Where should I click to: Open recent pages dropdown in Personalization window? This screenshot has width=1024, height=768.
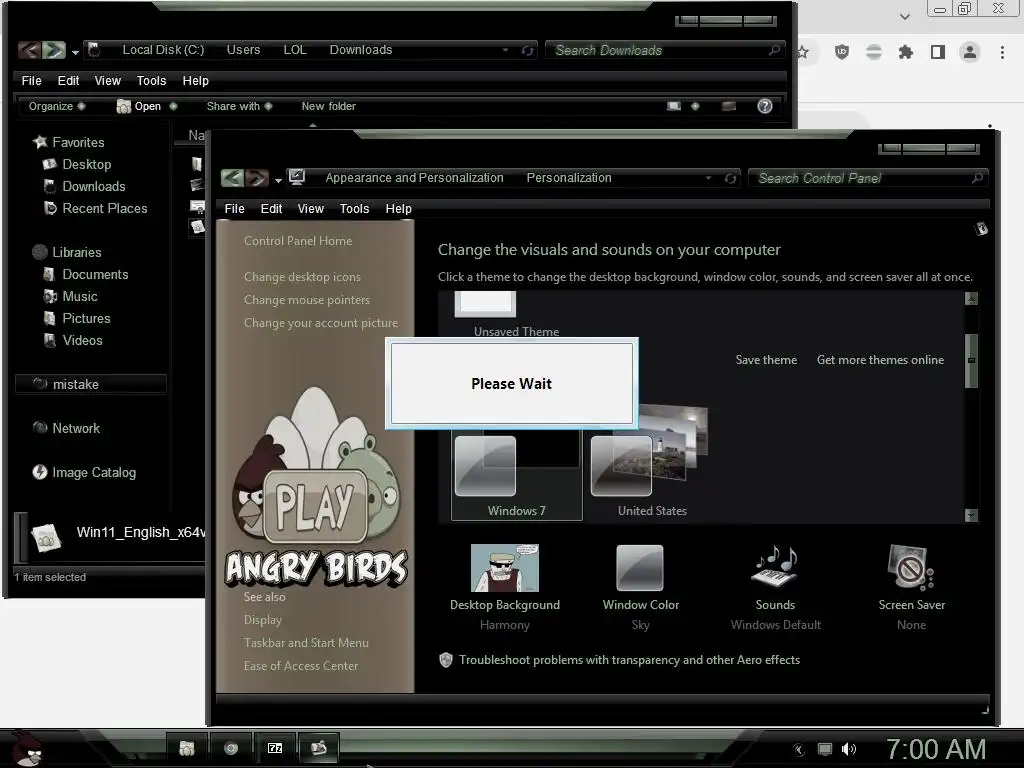(x=278, y=180)
